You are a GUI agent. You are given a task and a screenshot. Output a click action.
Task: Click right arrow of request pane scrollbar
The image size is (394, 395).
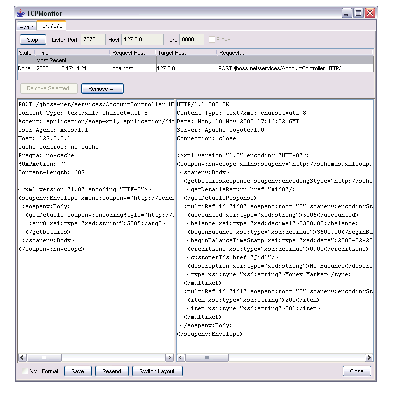pyautogui.click(x=170, y=358)
